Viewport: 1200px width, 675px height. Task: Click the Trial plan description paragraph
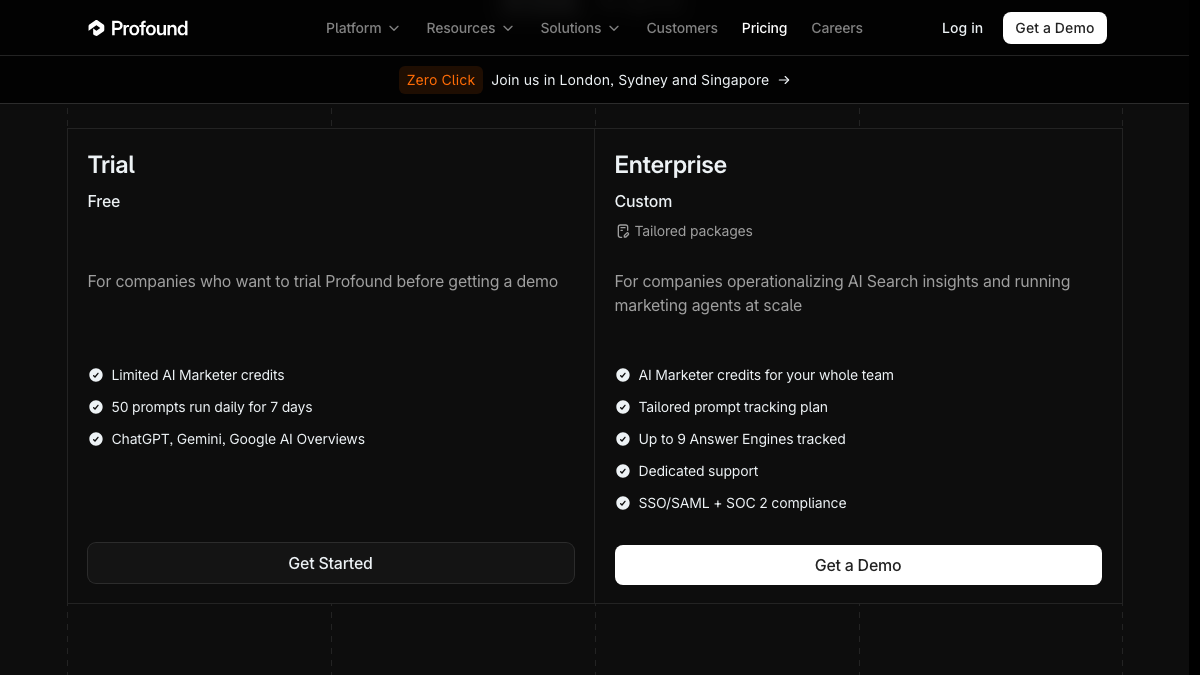click(323, 281)
